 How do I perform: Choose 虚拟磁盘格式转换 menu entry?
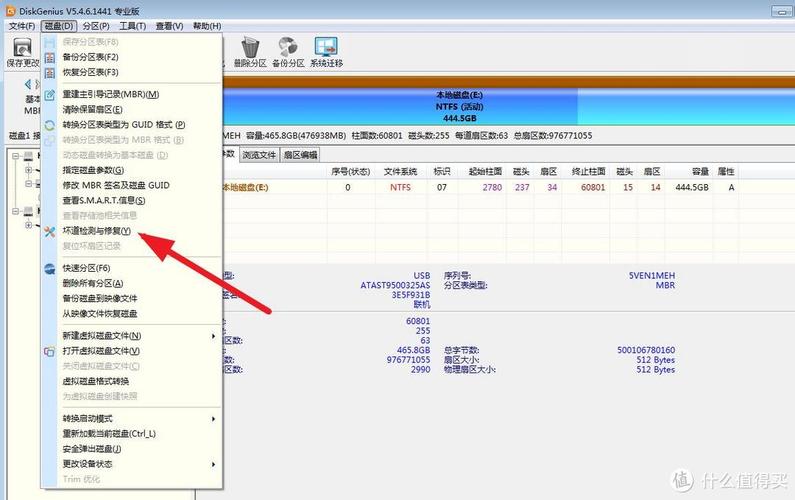tap(96, 381)
